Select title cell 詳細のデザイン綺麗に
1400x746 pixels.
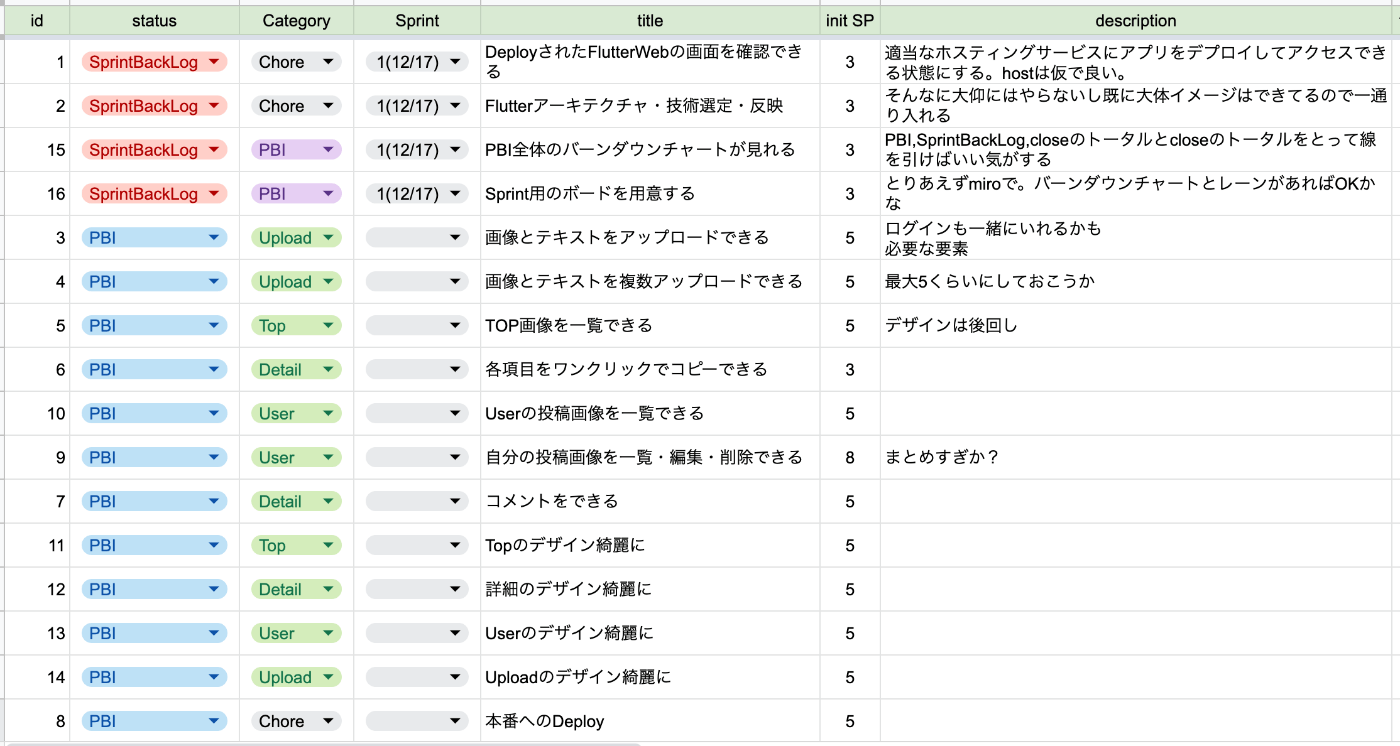(650, 590)
